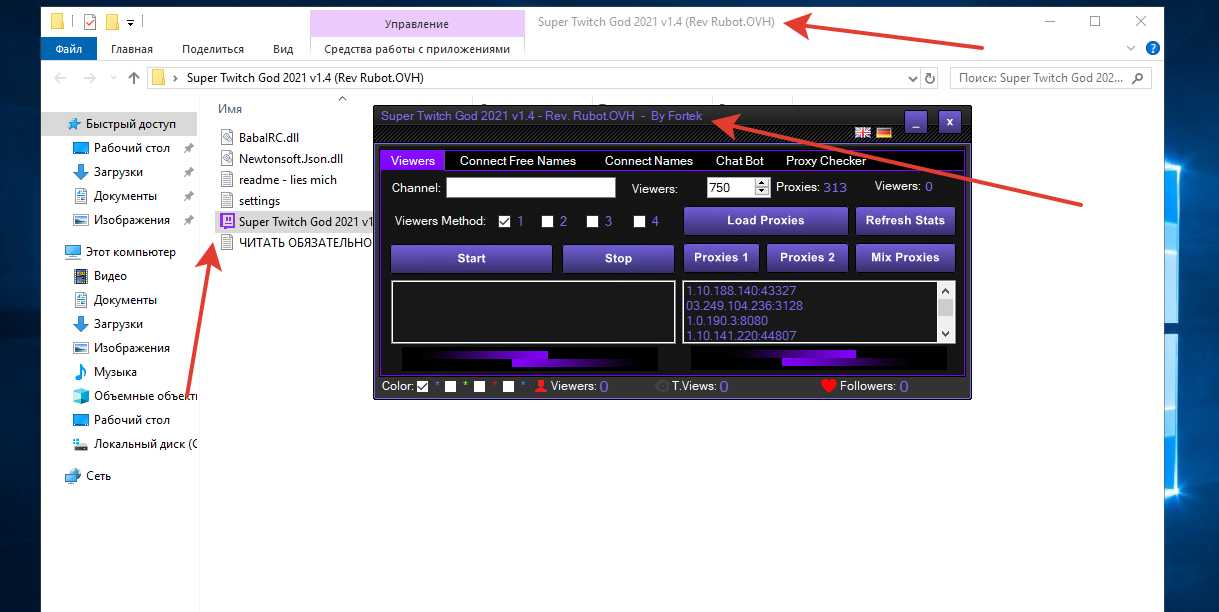Click the red Viewers person icon in status bar

[x=541, y=386]
